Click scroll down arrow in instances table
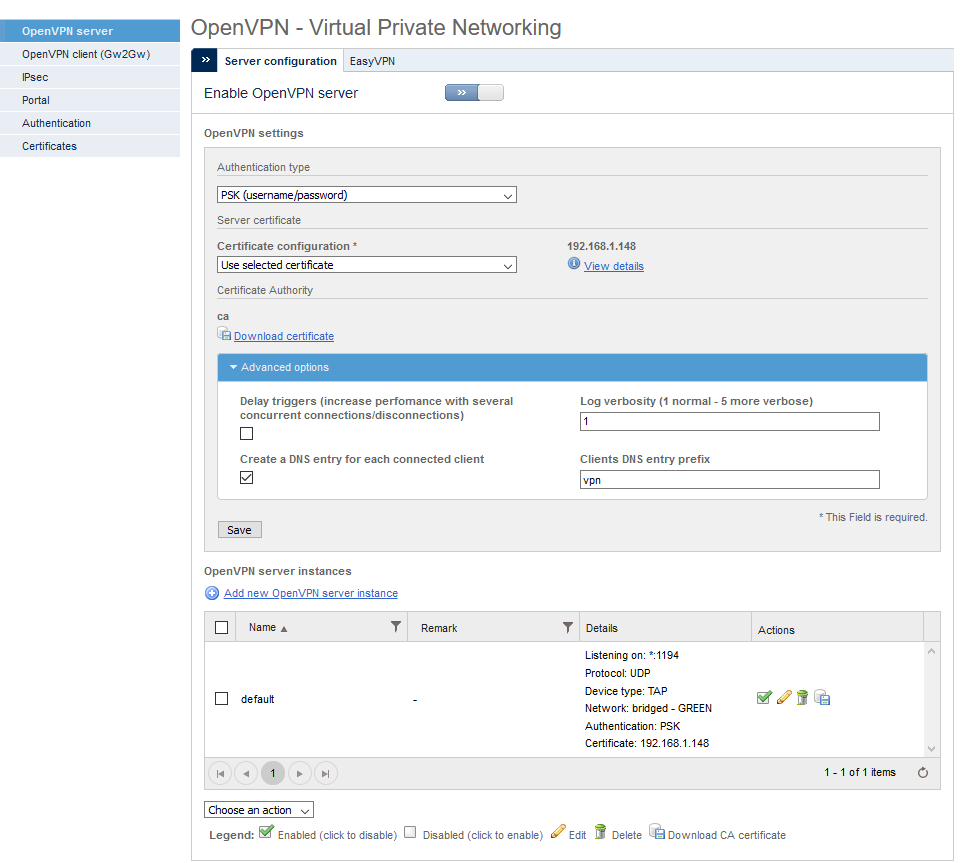963x863 pixels. tap(932, 749)
